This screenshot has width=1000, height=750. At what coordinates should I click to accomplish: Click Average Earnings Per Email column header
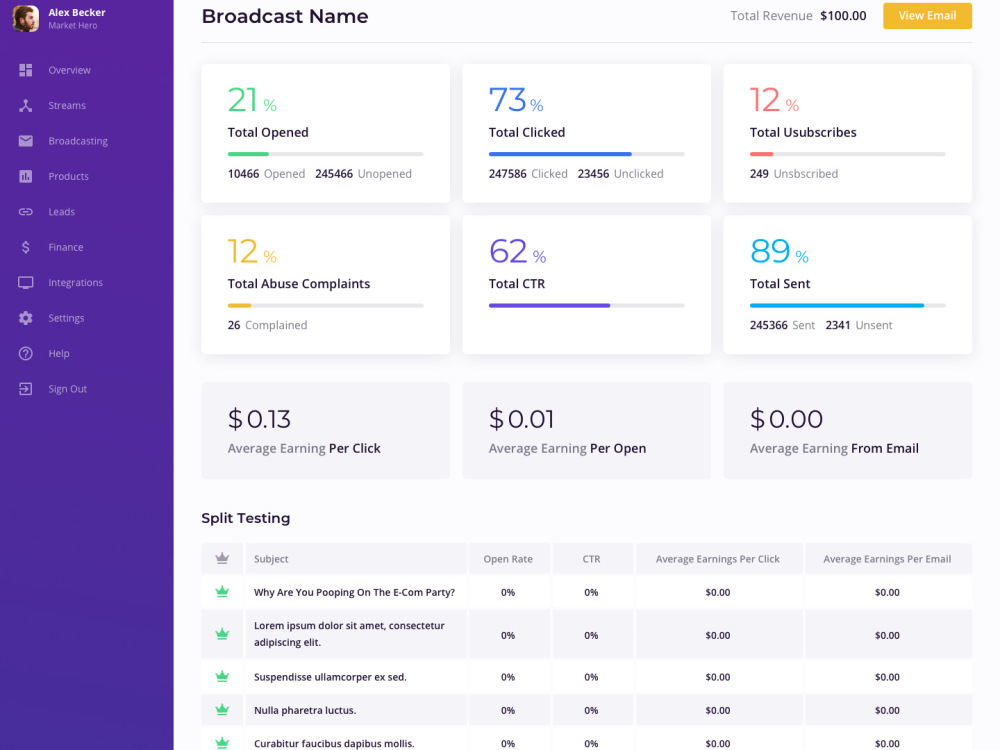point(887,559)
